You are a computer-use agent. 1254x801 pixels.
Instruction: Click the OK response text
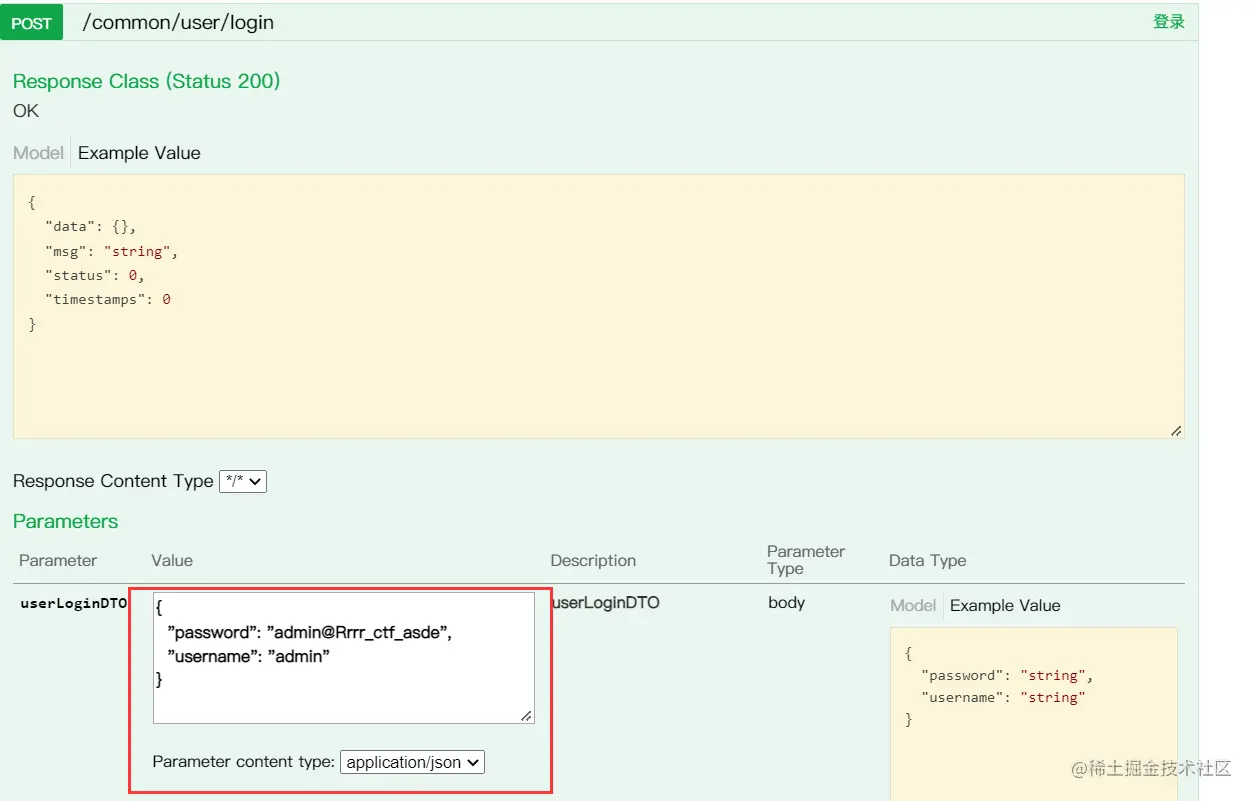point(26,110)
